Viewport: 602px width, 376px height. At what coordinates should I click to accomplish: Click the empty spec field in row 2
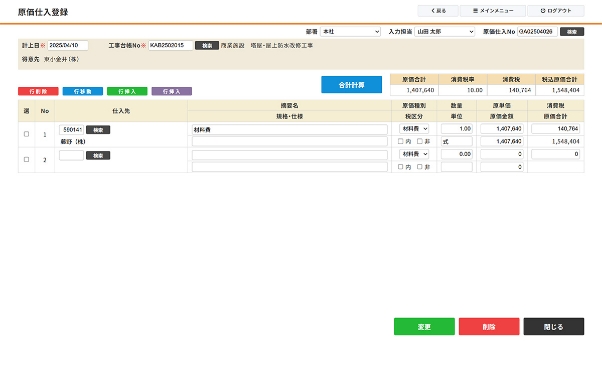289,167
